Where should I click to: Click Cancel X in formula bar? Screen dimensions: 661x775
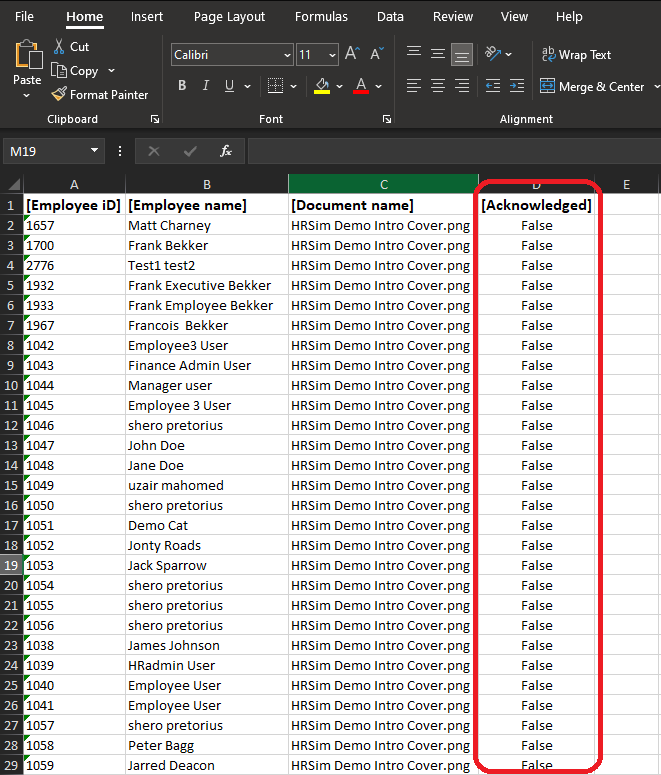(154, 151)
